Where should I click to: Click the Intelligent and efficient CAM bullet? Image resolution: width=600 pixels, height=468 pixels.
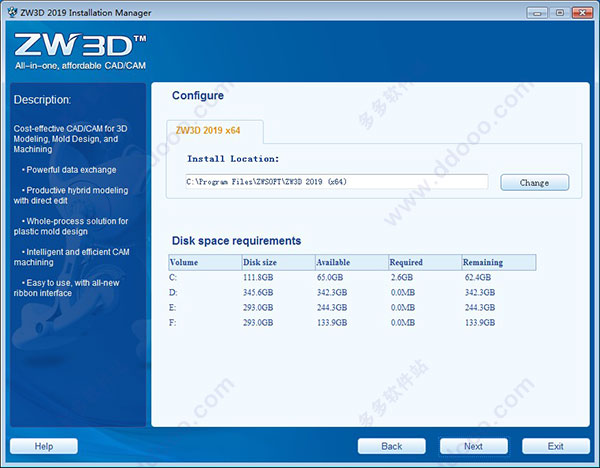pyautogui.click(x=72, y=257)
